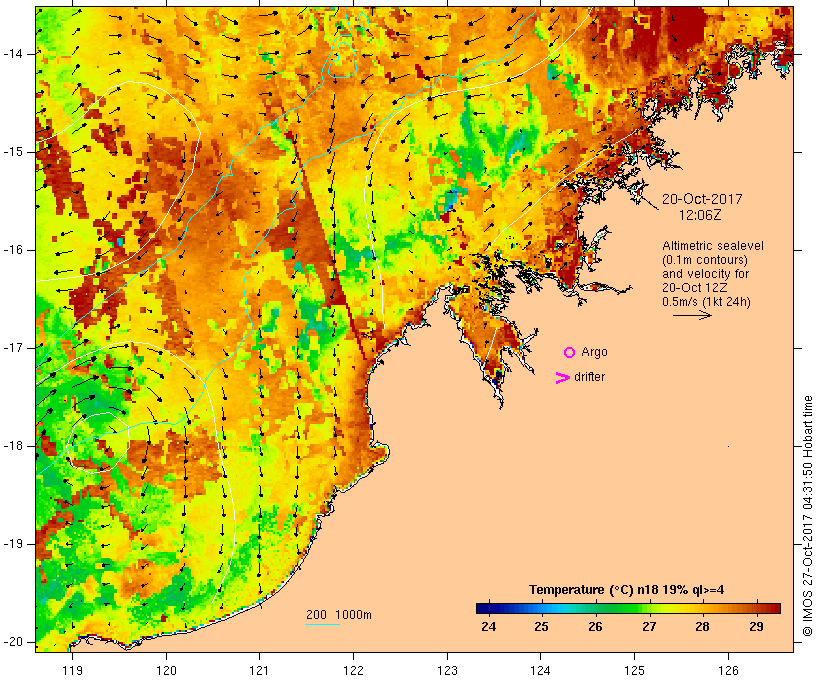The image size is (820, 680).
Task: Click the '-14' latitude axis label
Action: (13, 54)
